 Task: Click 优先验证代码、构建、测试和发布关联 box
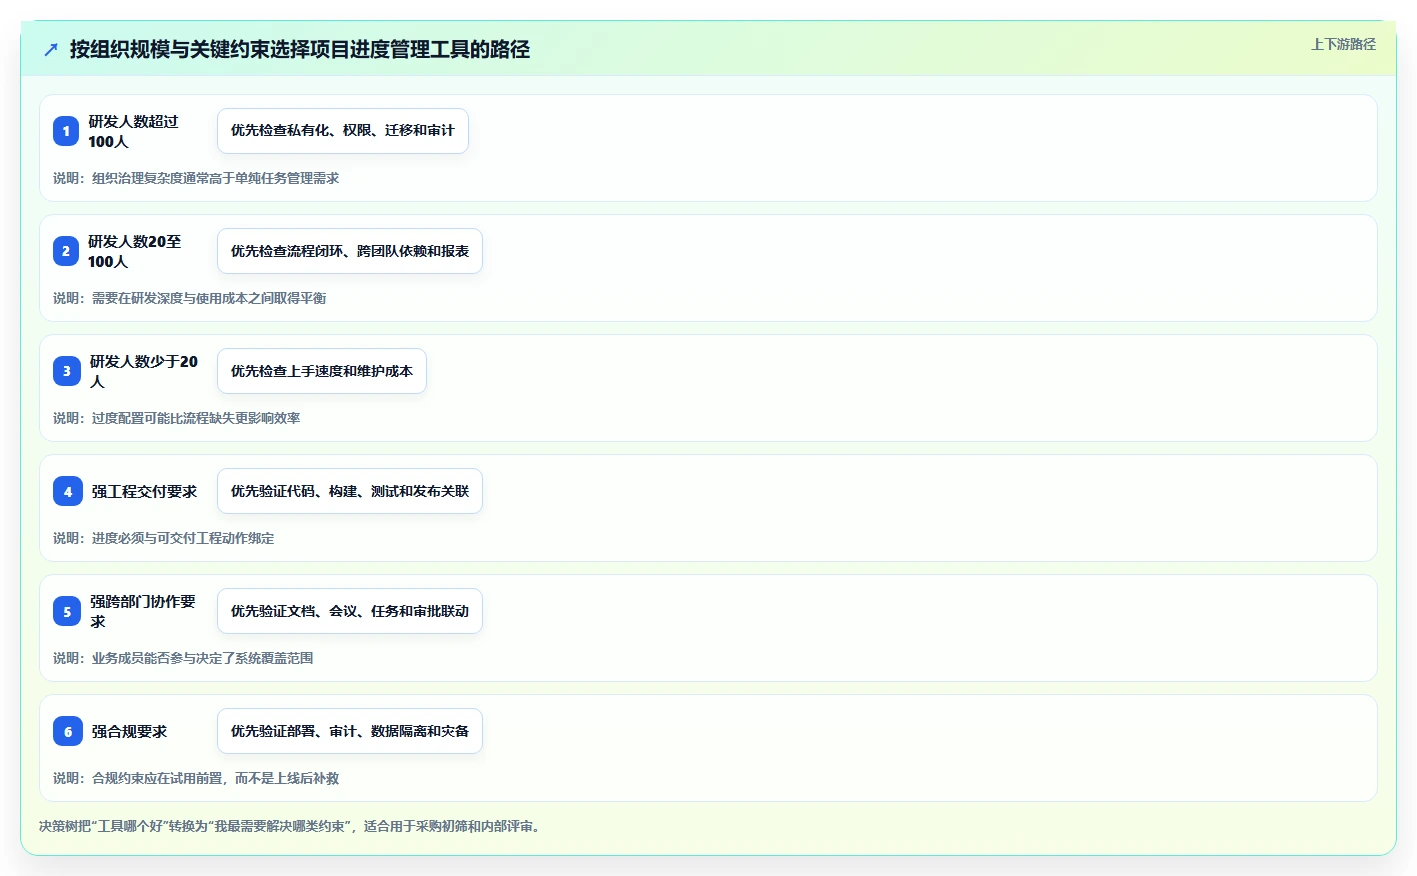coord(350,491)
